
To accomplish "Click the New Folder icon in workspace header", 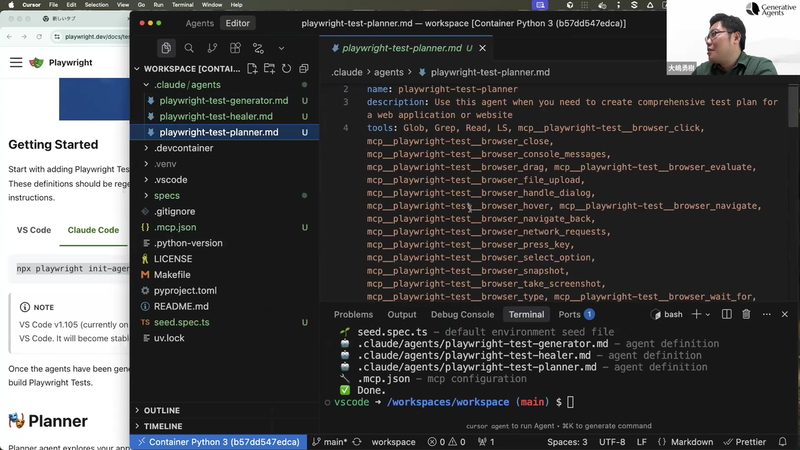I will tap(269, 68).
